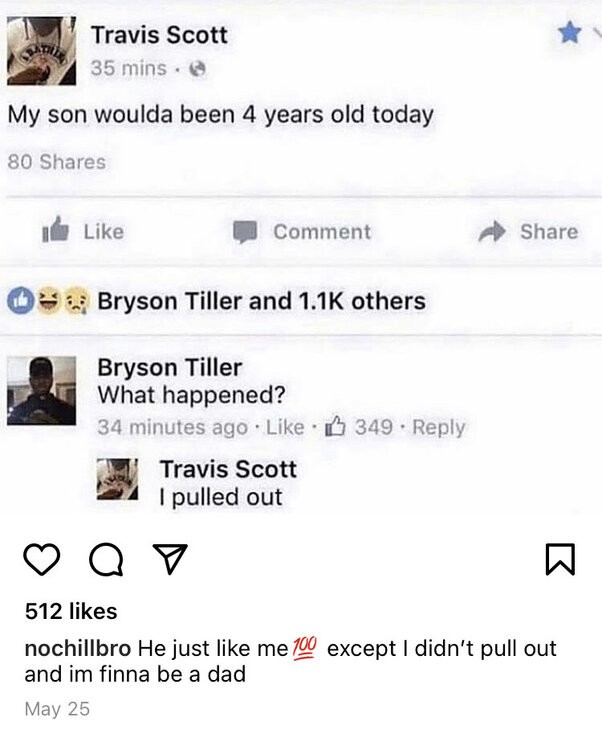View the 512 likes list

click(71, 611)
